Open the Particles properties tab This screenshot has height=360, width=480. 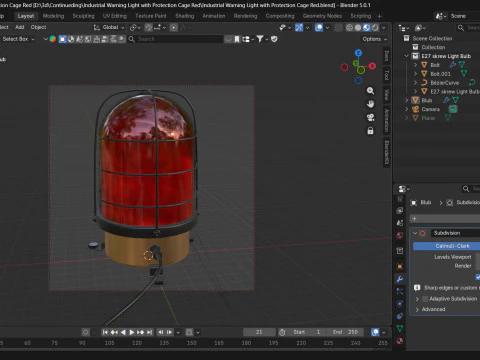400,291
